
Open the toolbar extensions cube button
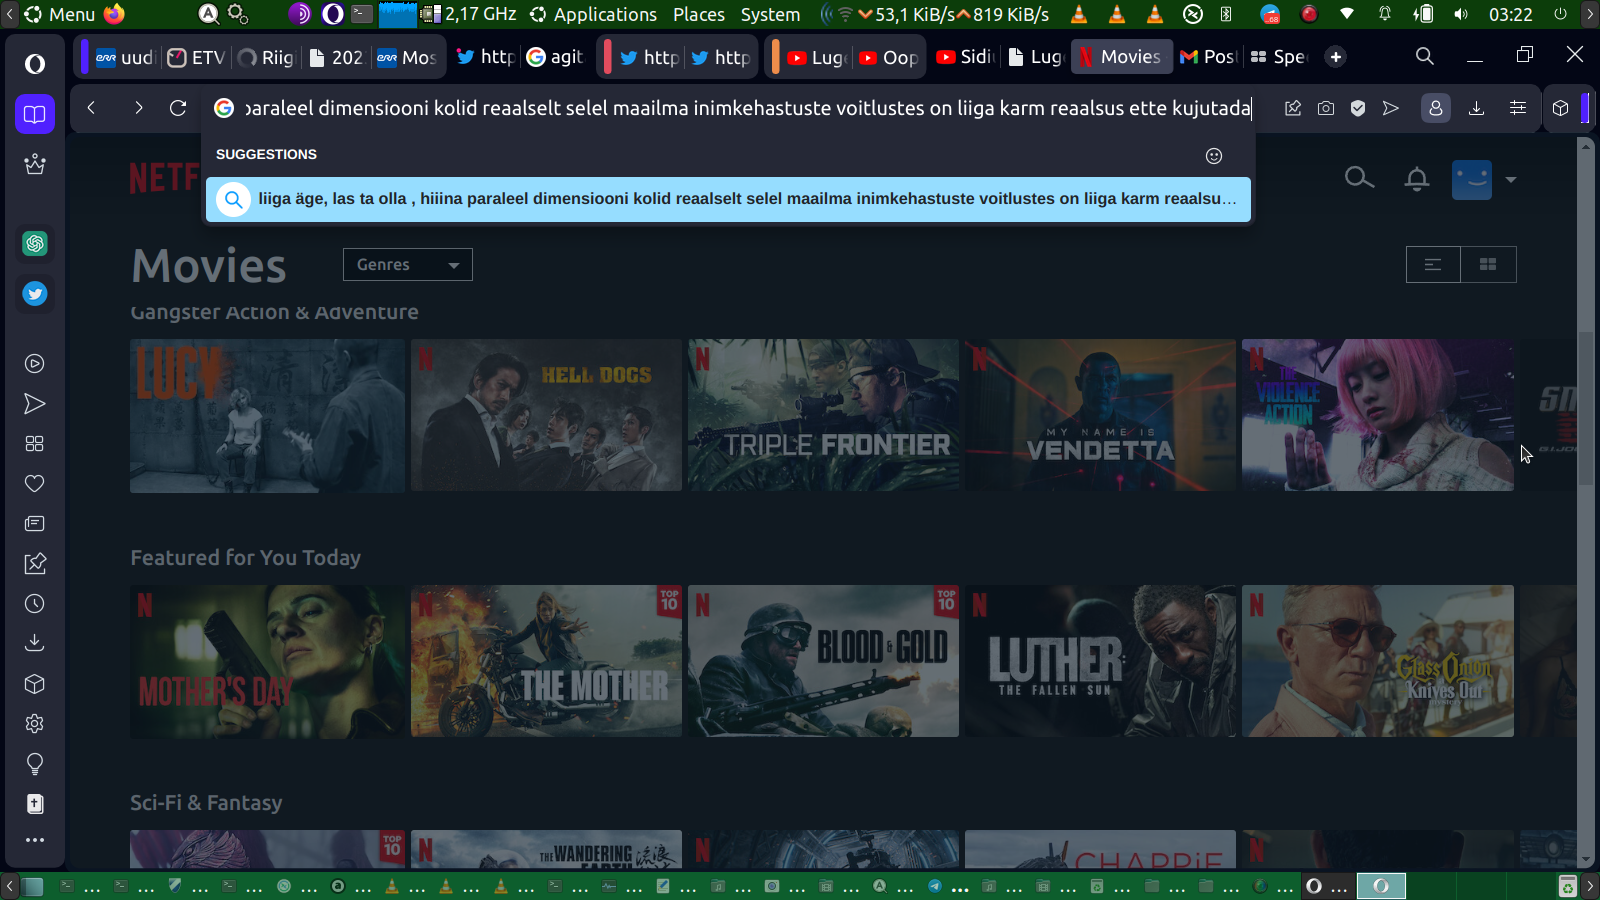point(1561,108)
